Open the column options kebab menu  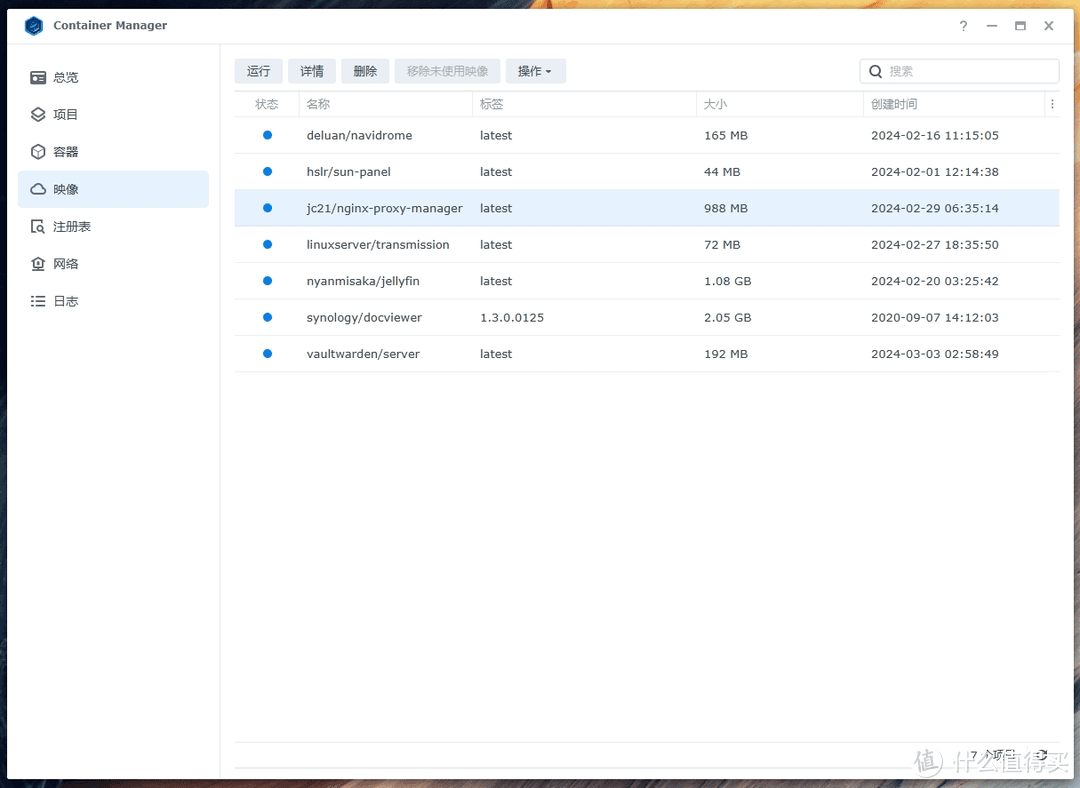[x=1052, y=104]
